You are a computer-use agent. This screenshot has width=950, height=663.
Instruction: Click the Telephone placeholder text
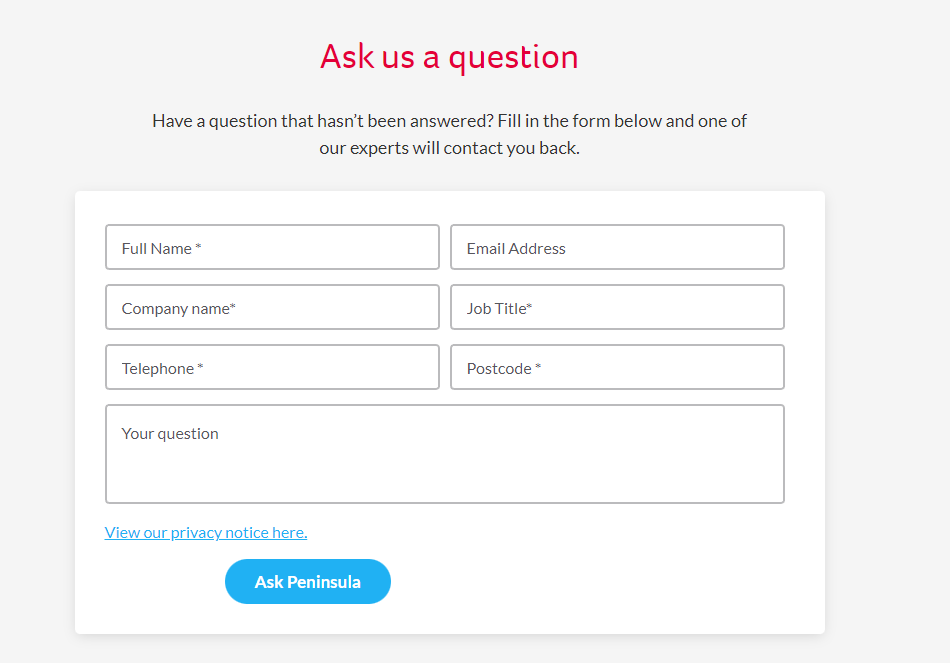[x=162, y=369]
